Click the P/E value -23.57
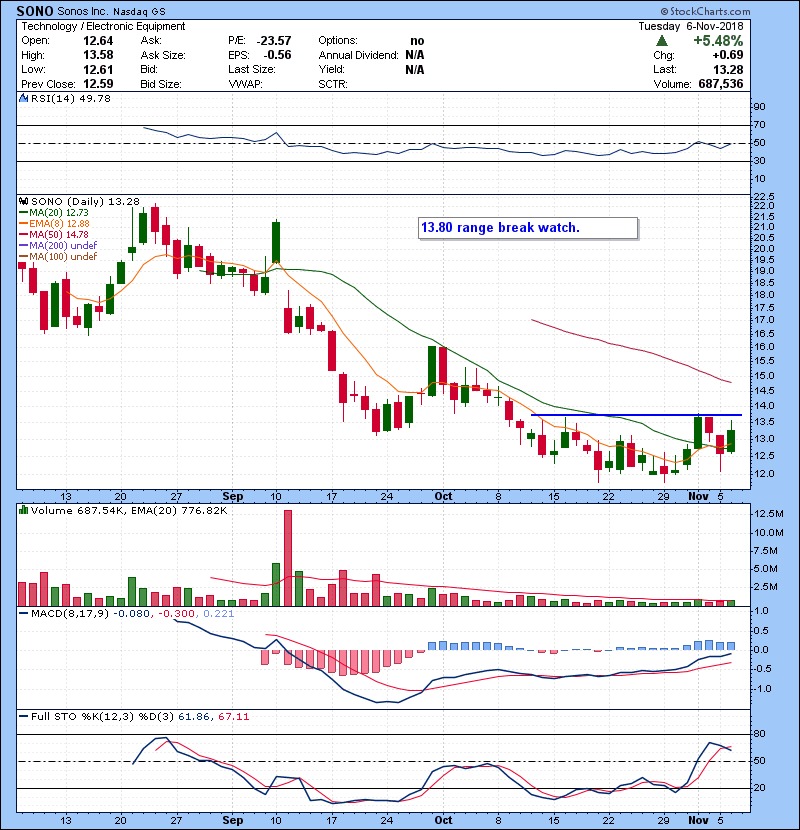The height and width of the screenshot is (830, 800). pyautogui.click(x=274, y=41)
